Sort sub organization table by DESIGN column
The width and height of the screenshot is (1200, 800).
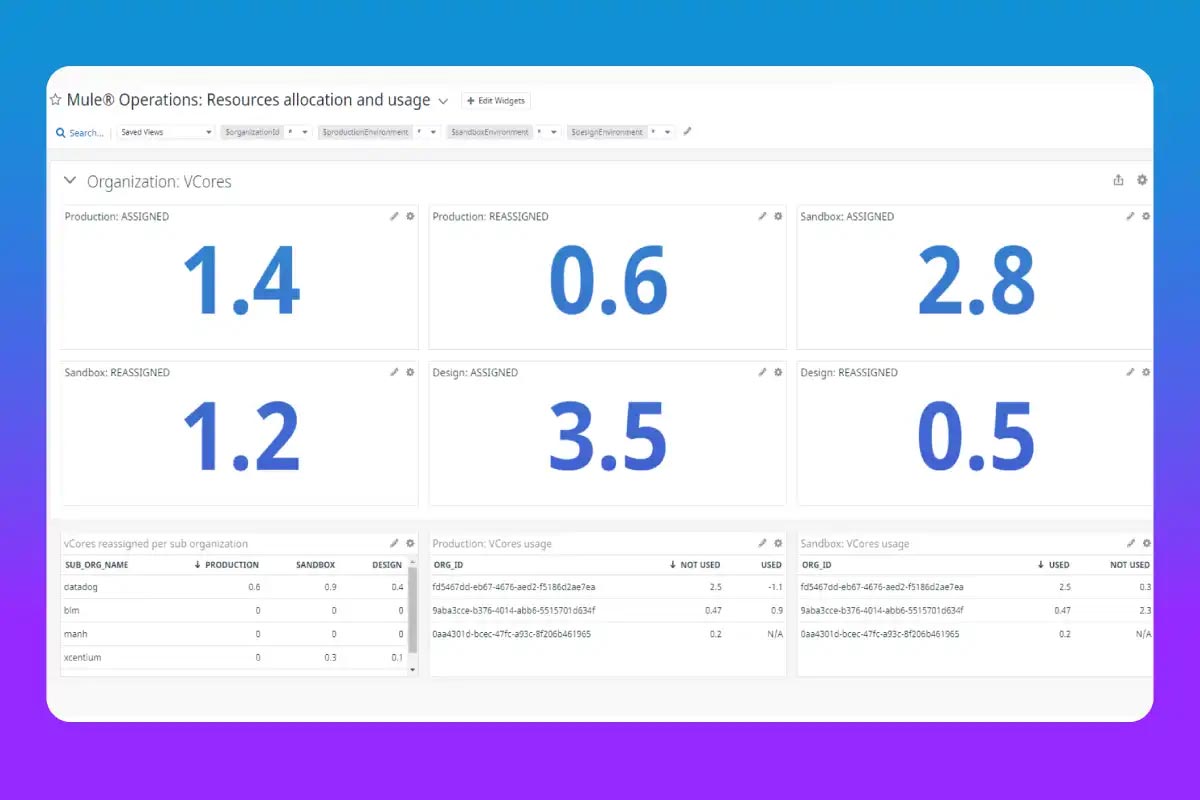[387, 565]
